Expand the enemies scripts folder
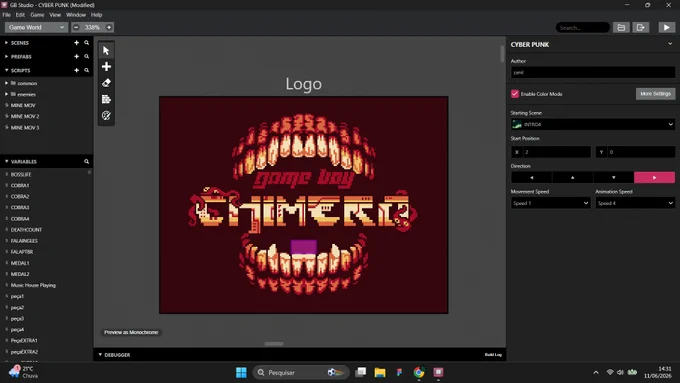 click(7, 94)
